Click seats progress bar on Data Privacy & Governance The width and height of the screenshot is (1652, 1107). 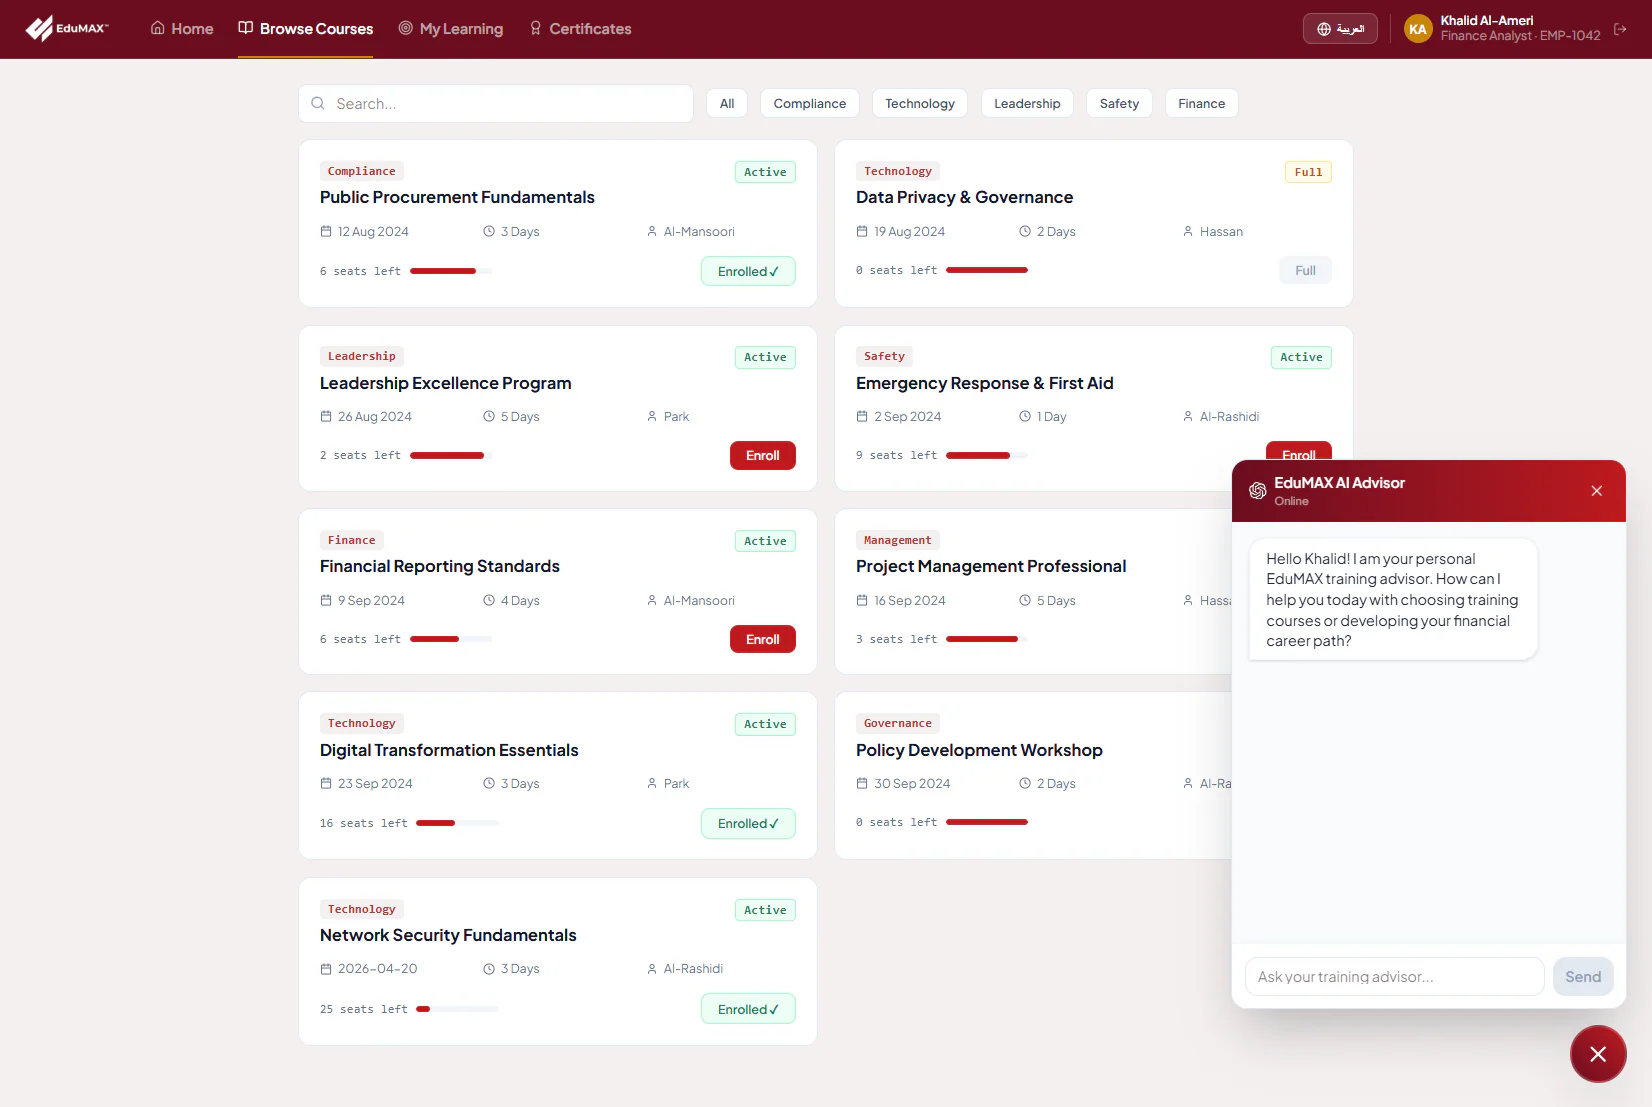[x=986, y=270]
